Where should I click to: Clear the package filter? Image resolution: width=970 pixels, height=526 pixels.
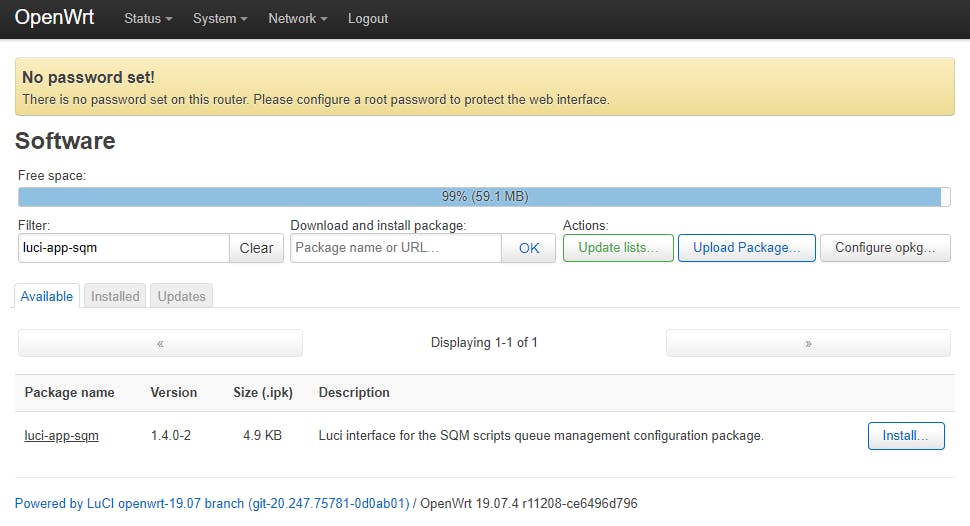coord(257,248)
